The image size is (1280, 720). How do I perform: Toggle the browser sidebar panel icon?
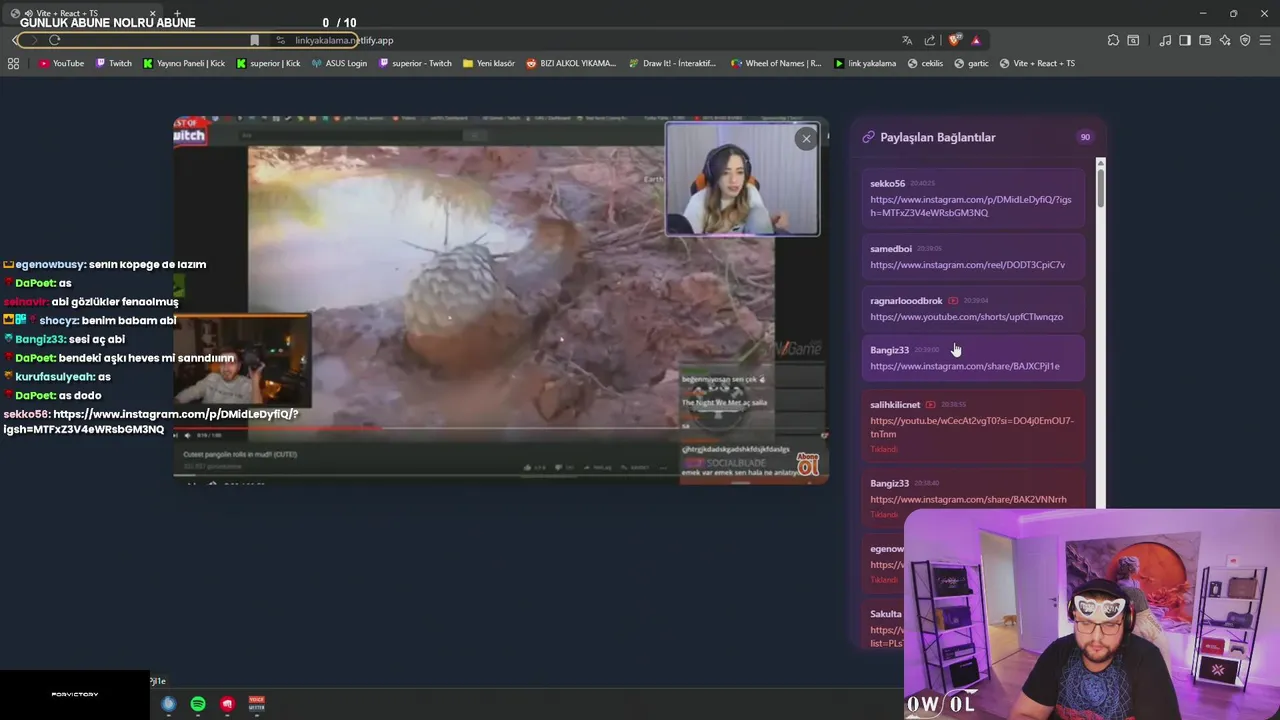[x=1185, y=40]
